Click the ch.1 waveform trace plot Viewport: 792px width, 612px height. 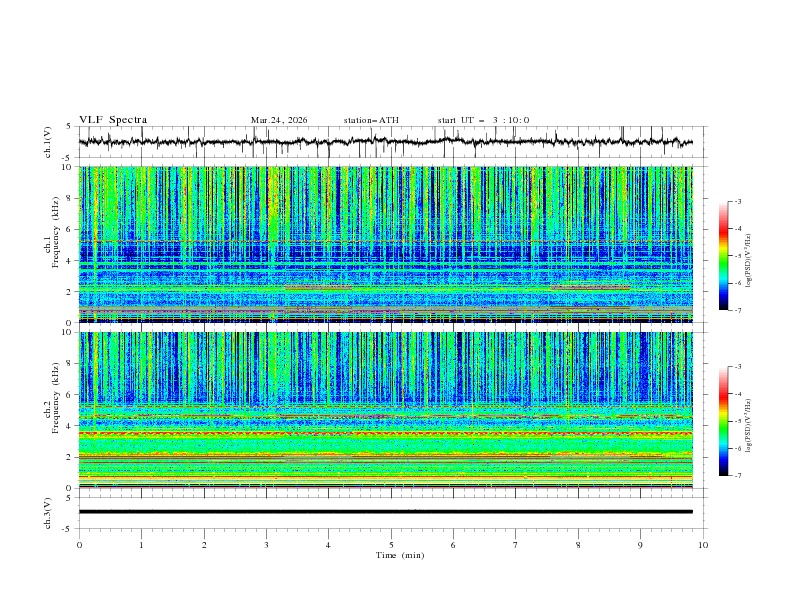pyautogui.click(x=385, y=142)
